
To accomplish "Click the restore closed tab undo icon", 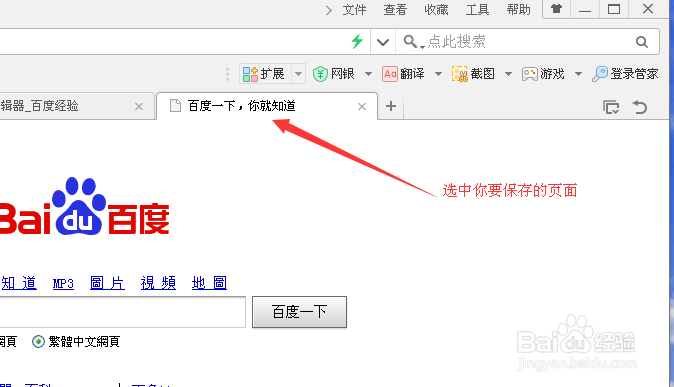I will coord(640,107).
